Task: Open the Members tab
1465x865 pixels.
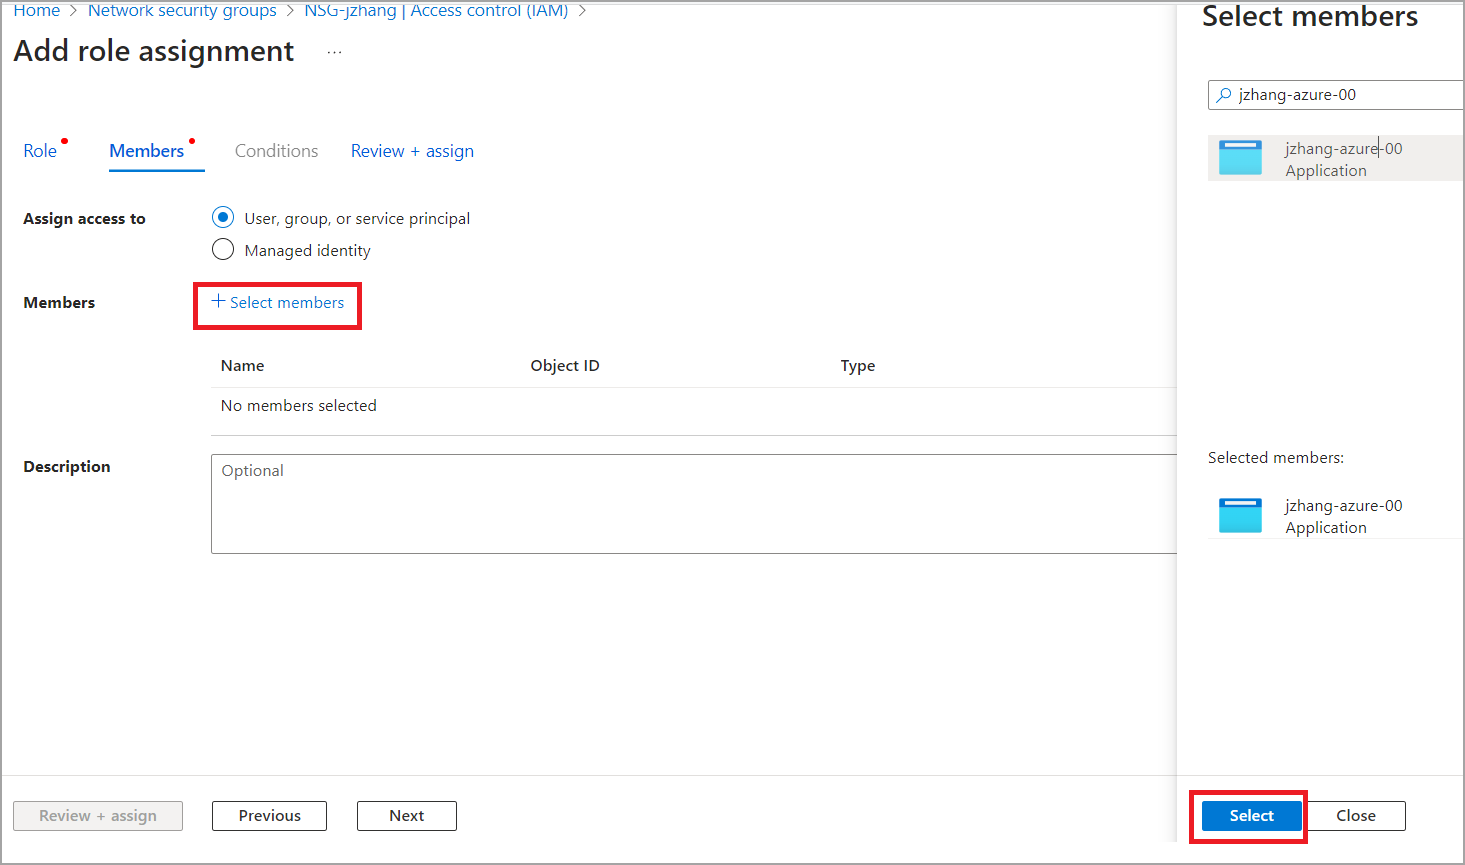Action: click(147, 151)
